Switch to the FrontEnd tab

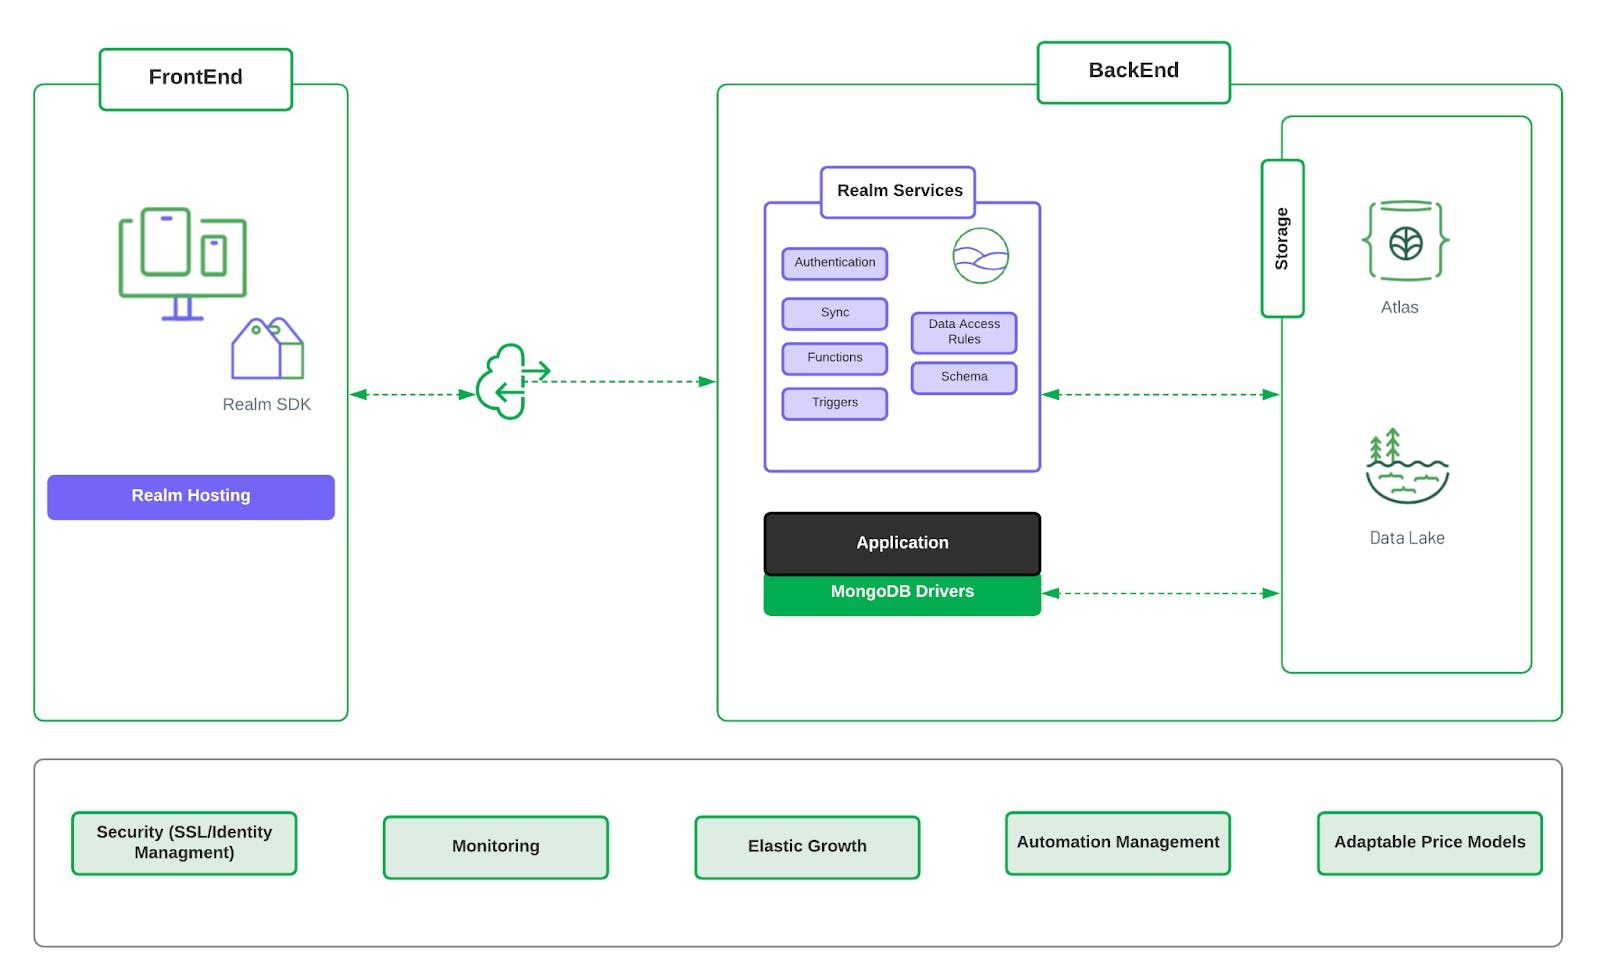pyautogui.click(x=194, y=77)
